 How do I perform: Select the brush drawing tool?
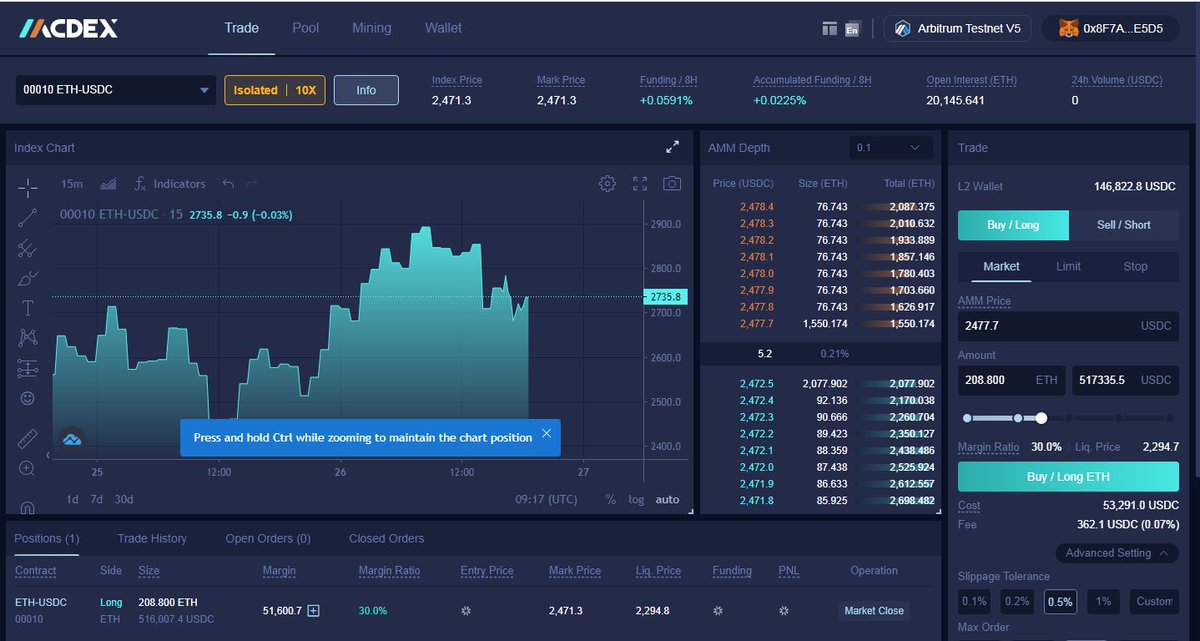[x=28, y=278]
